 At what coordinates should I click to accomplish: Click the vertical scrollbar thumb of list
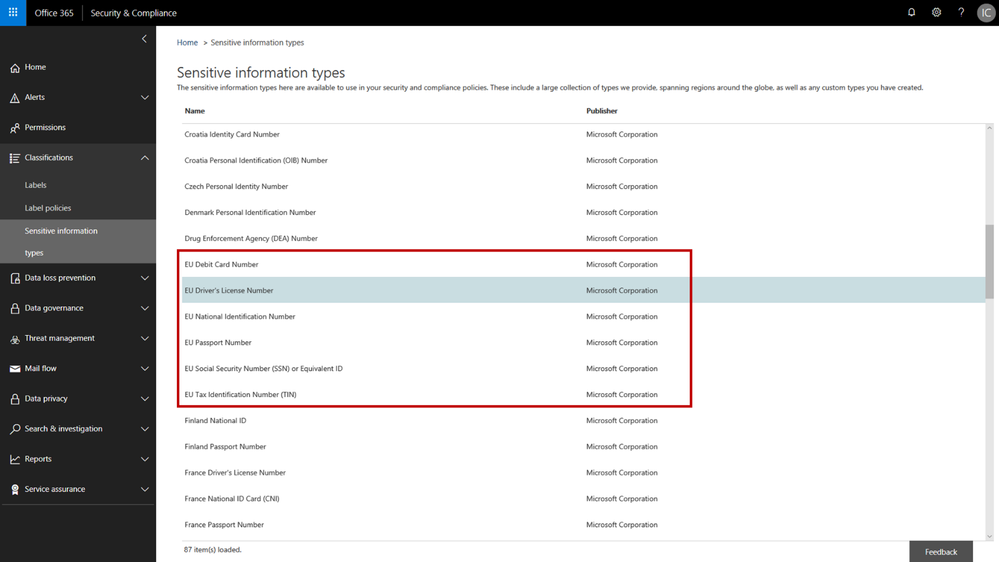989,261
